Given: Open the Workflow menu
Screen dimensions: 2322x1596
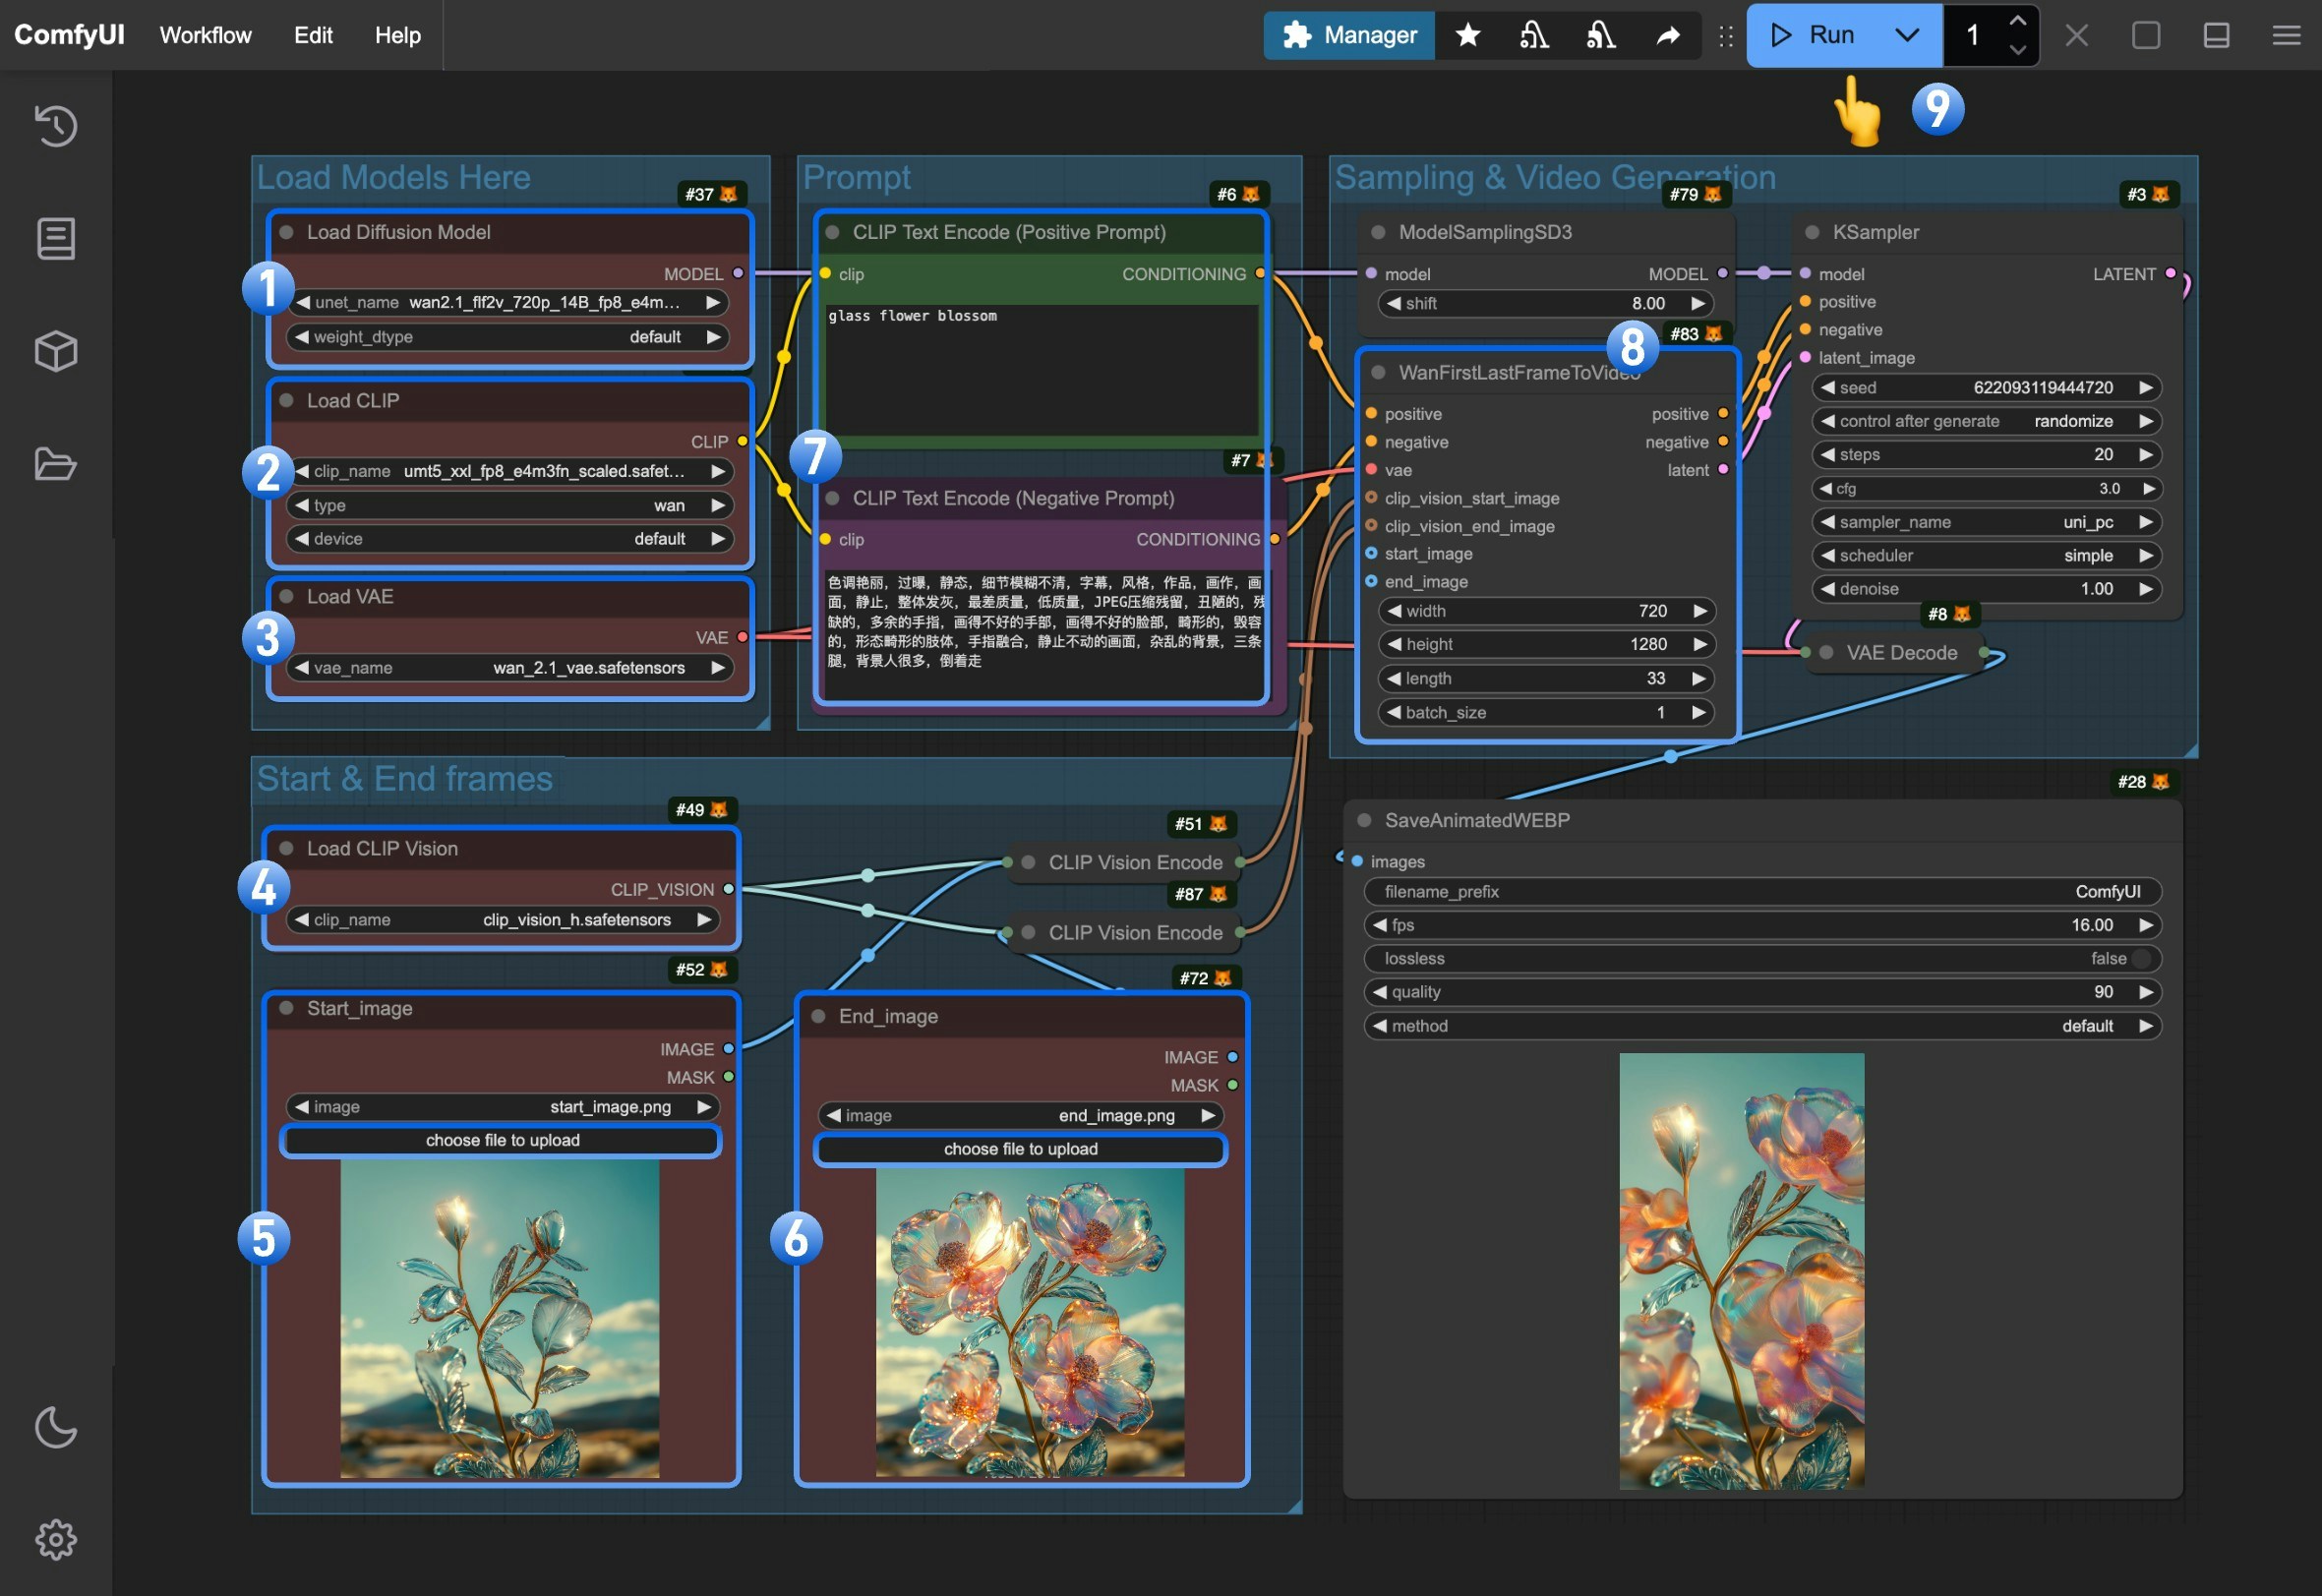Looking at the screenshot, I should tap(204, 35).
